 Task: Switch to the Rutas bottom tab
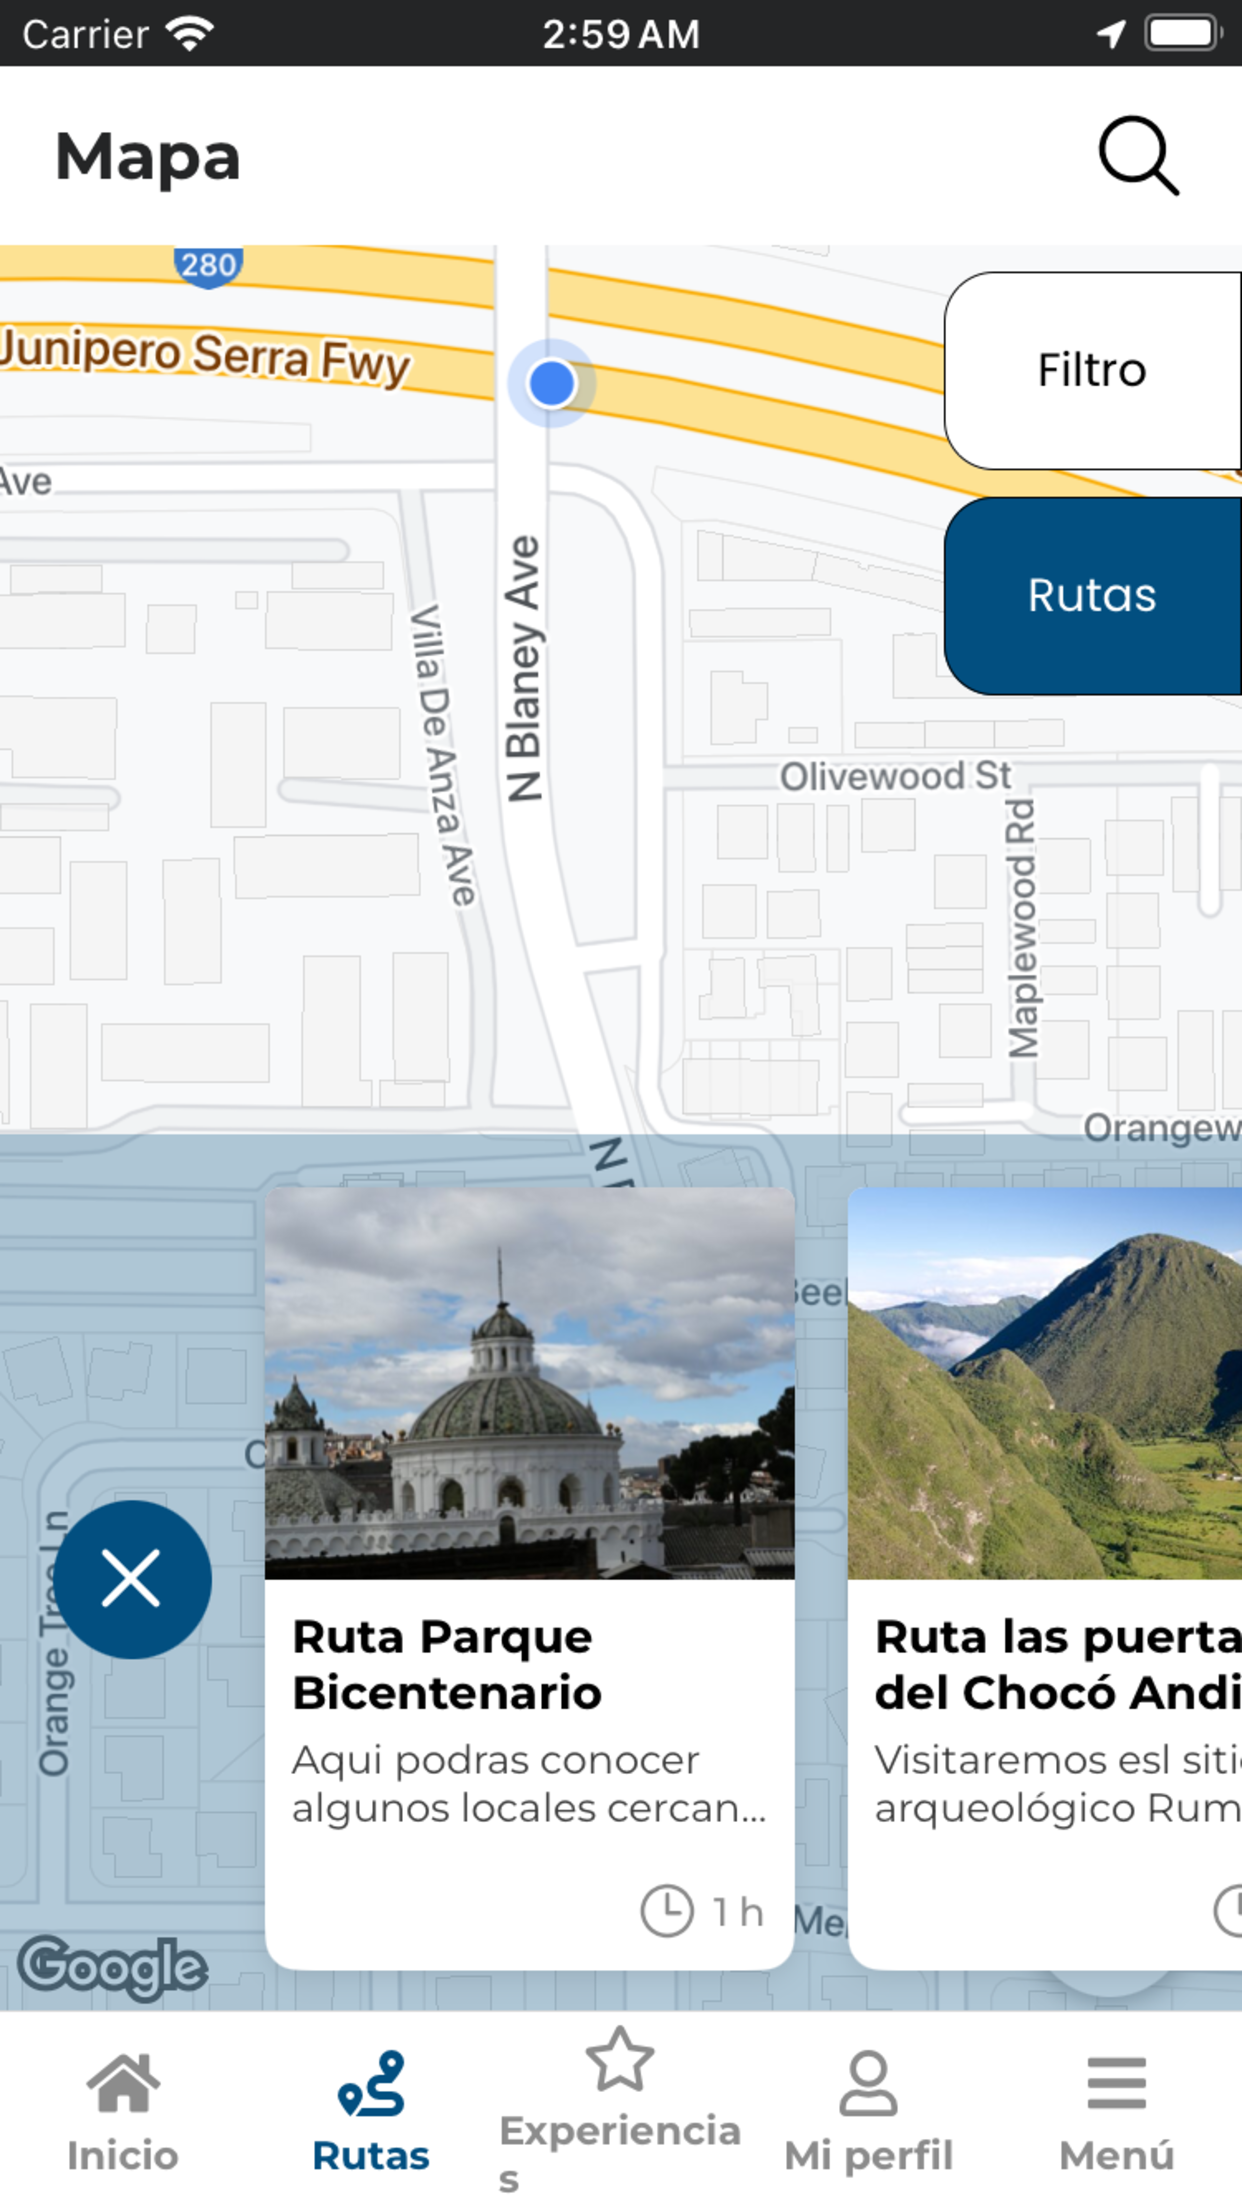371,2112
